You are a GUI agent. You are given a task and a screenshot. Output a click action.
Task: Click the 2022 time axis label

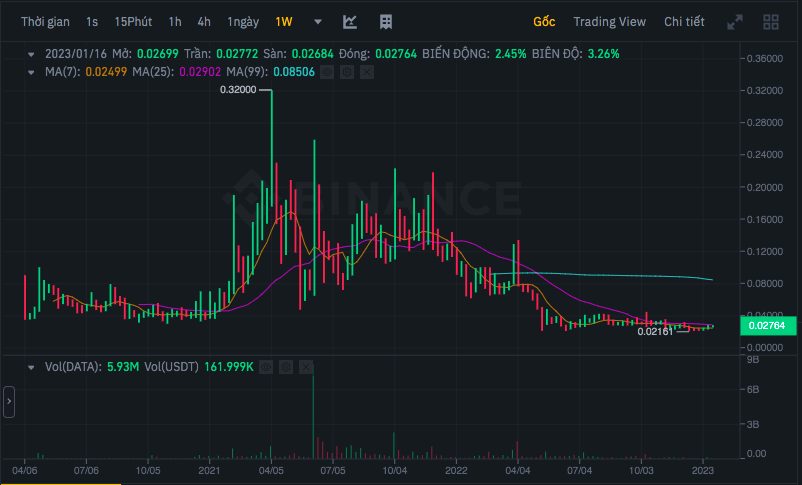coord(456,471)
